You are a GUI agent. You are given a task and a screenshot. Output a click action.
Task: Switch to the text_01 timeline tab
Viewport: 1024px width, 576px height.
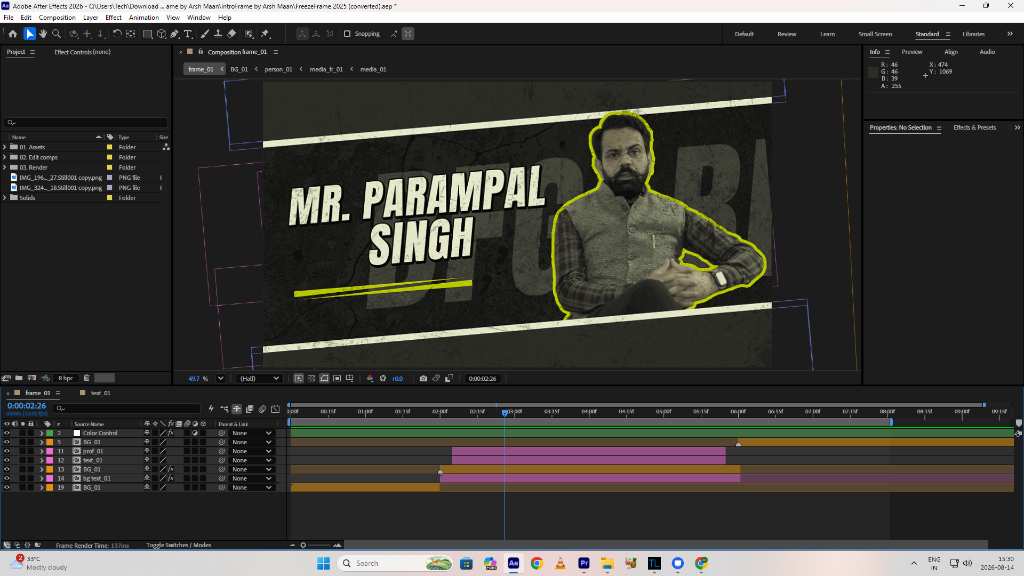coord(100,393)
